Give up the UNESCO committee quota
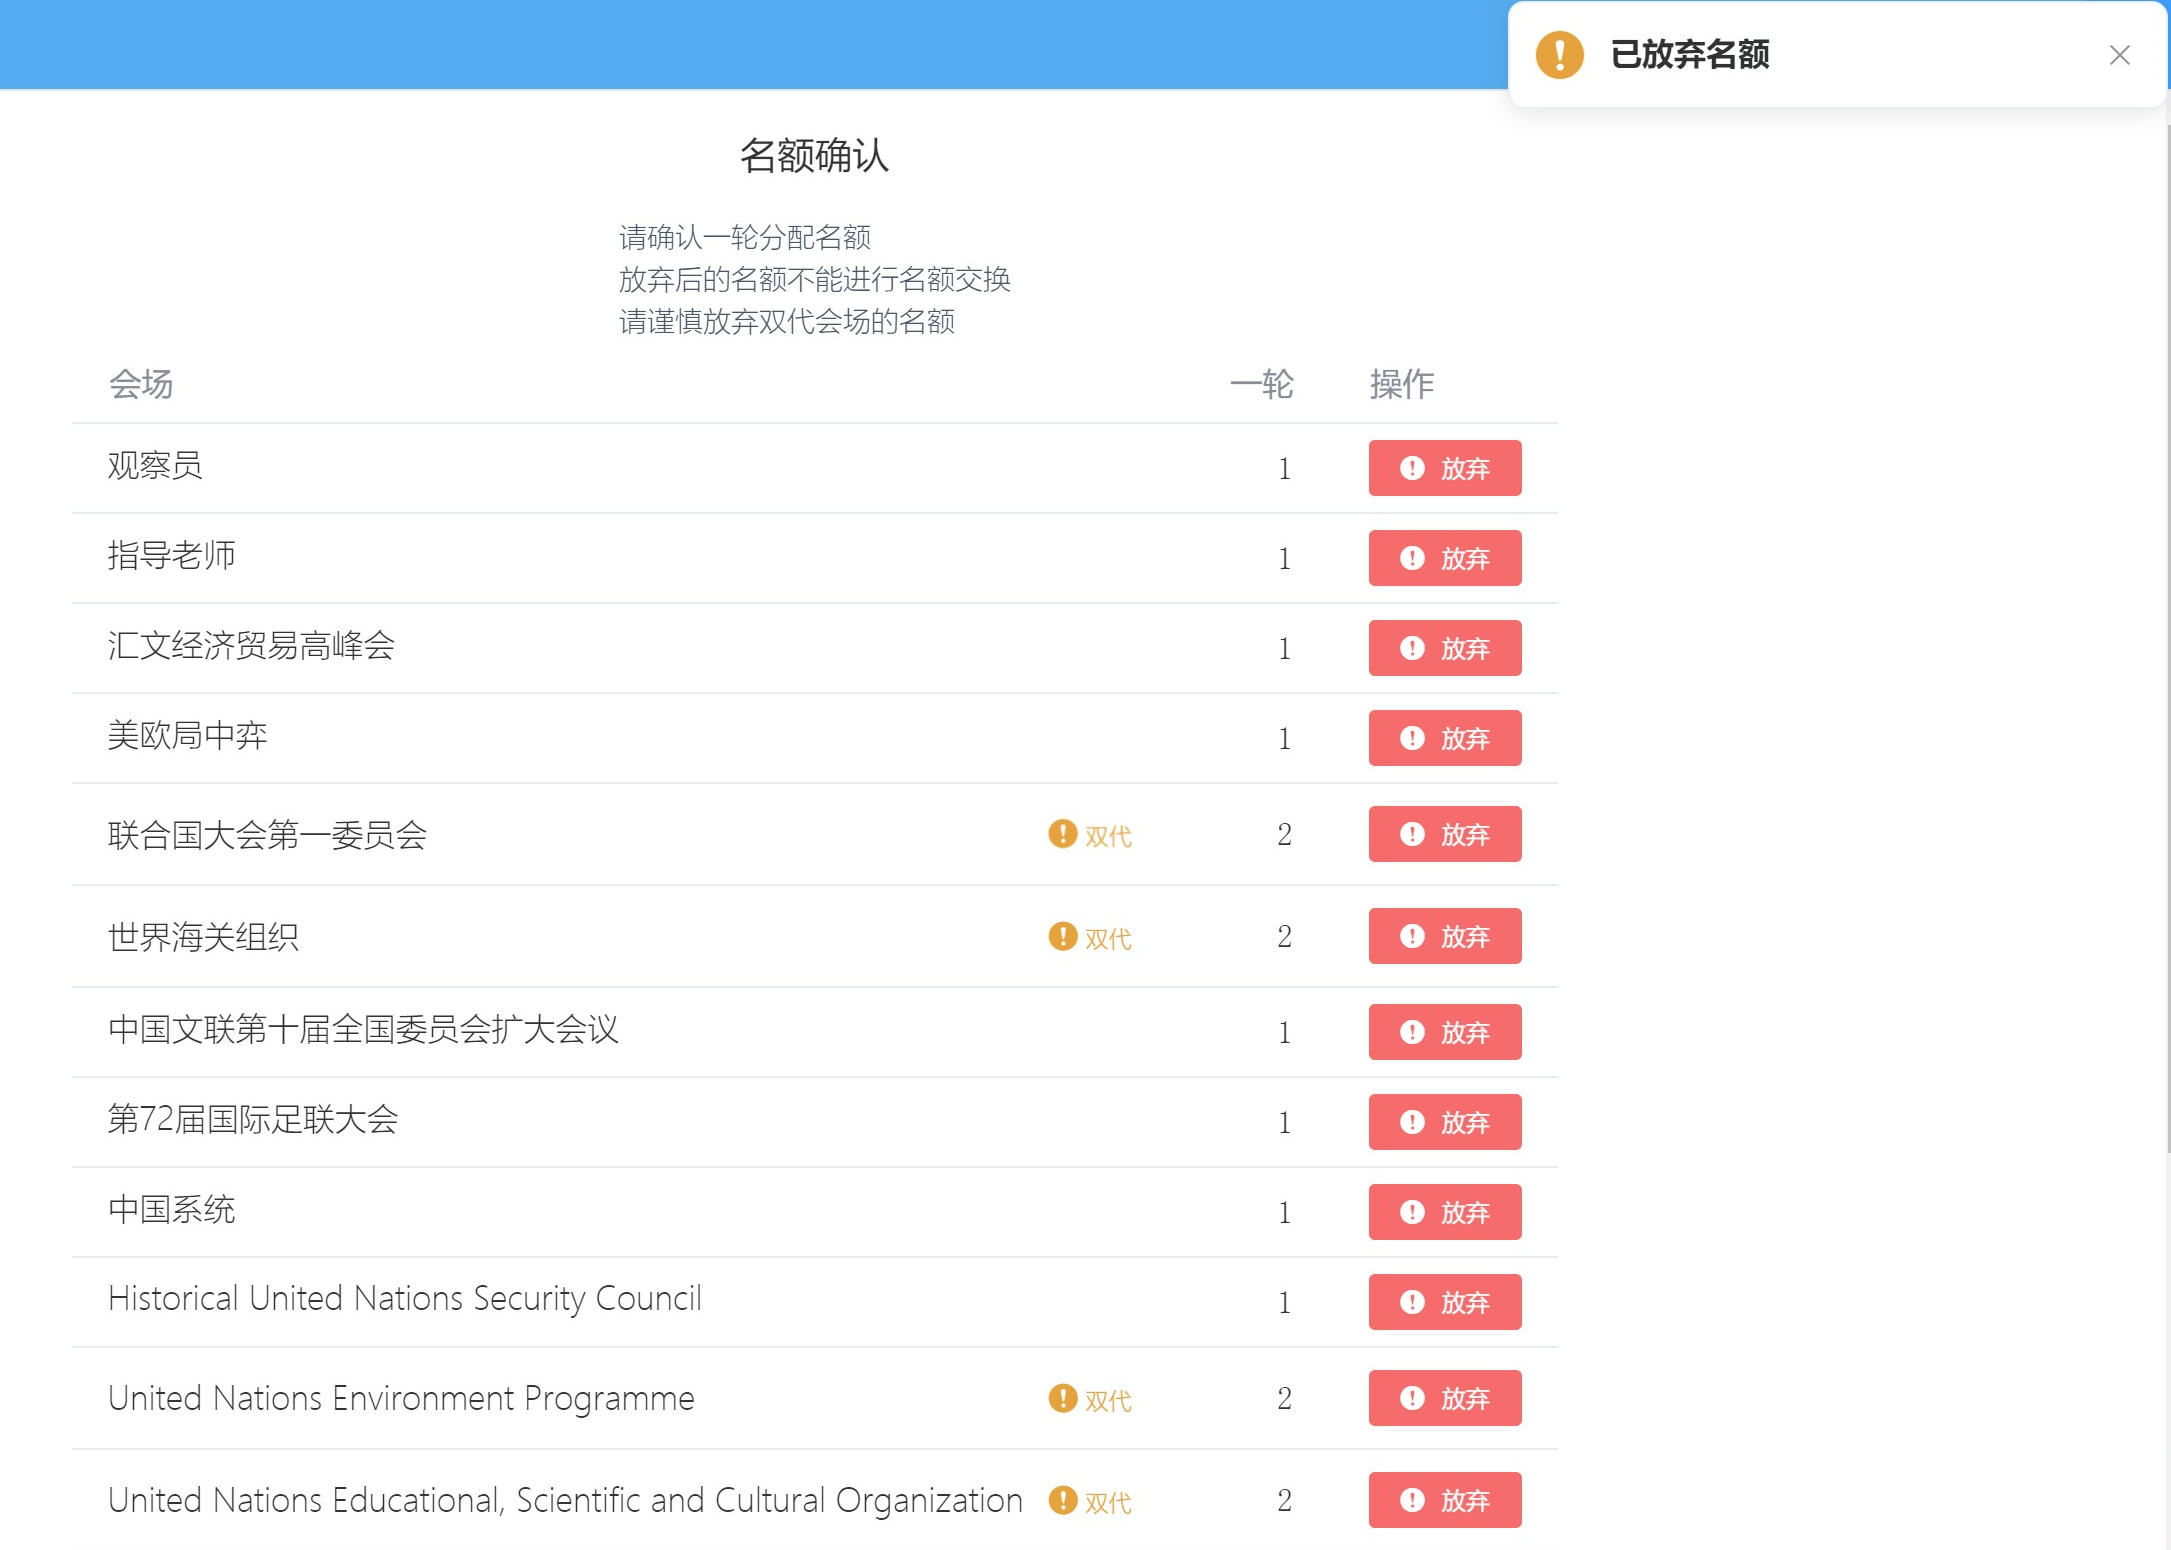 (x=1444, y=1500)
